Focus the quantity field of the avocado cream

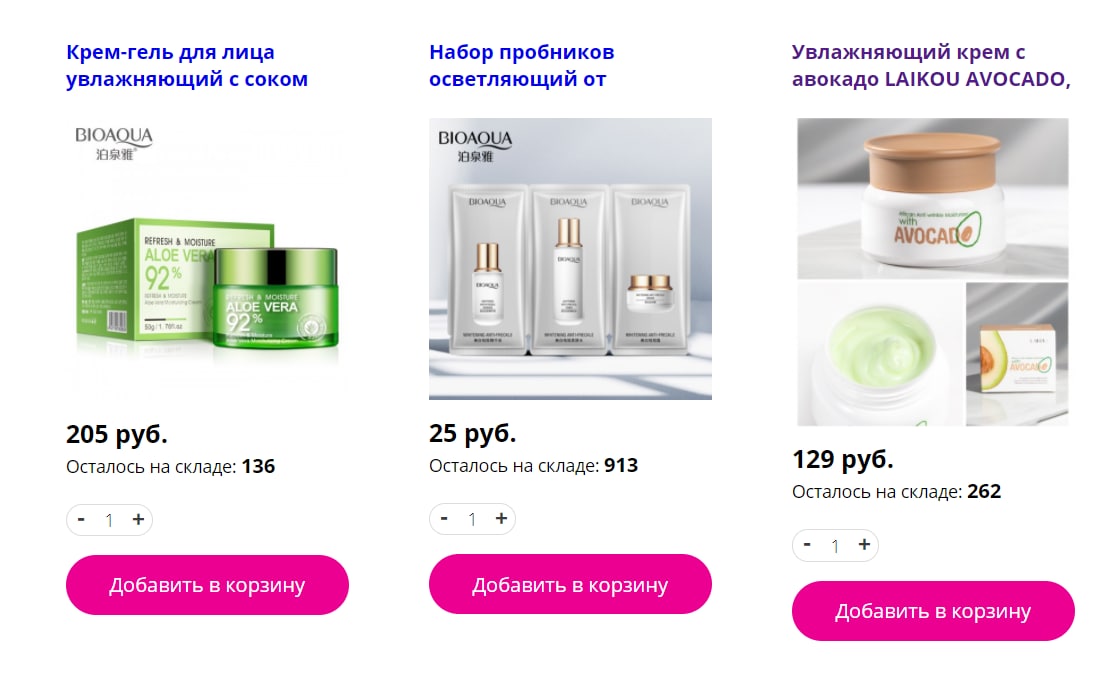[x=835, y=545]
